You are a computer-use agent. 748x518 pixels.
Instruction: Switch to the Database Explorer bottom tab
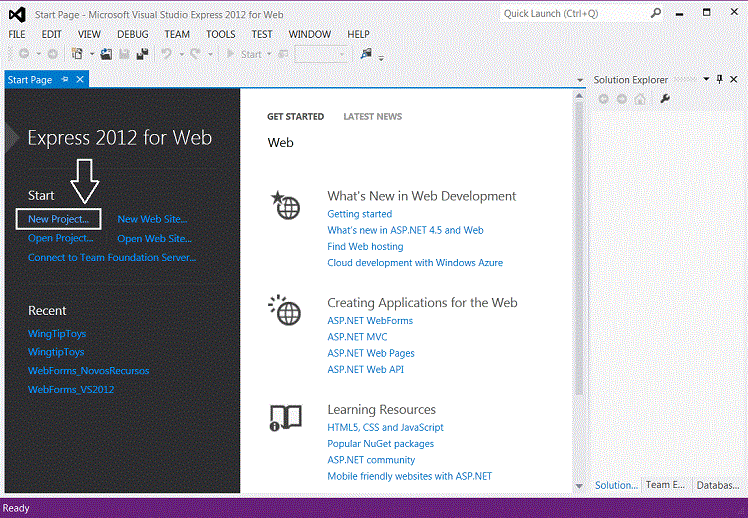pos(718,485)
